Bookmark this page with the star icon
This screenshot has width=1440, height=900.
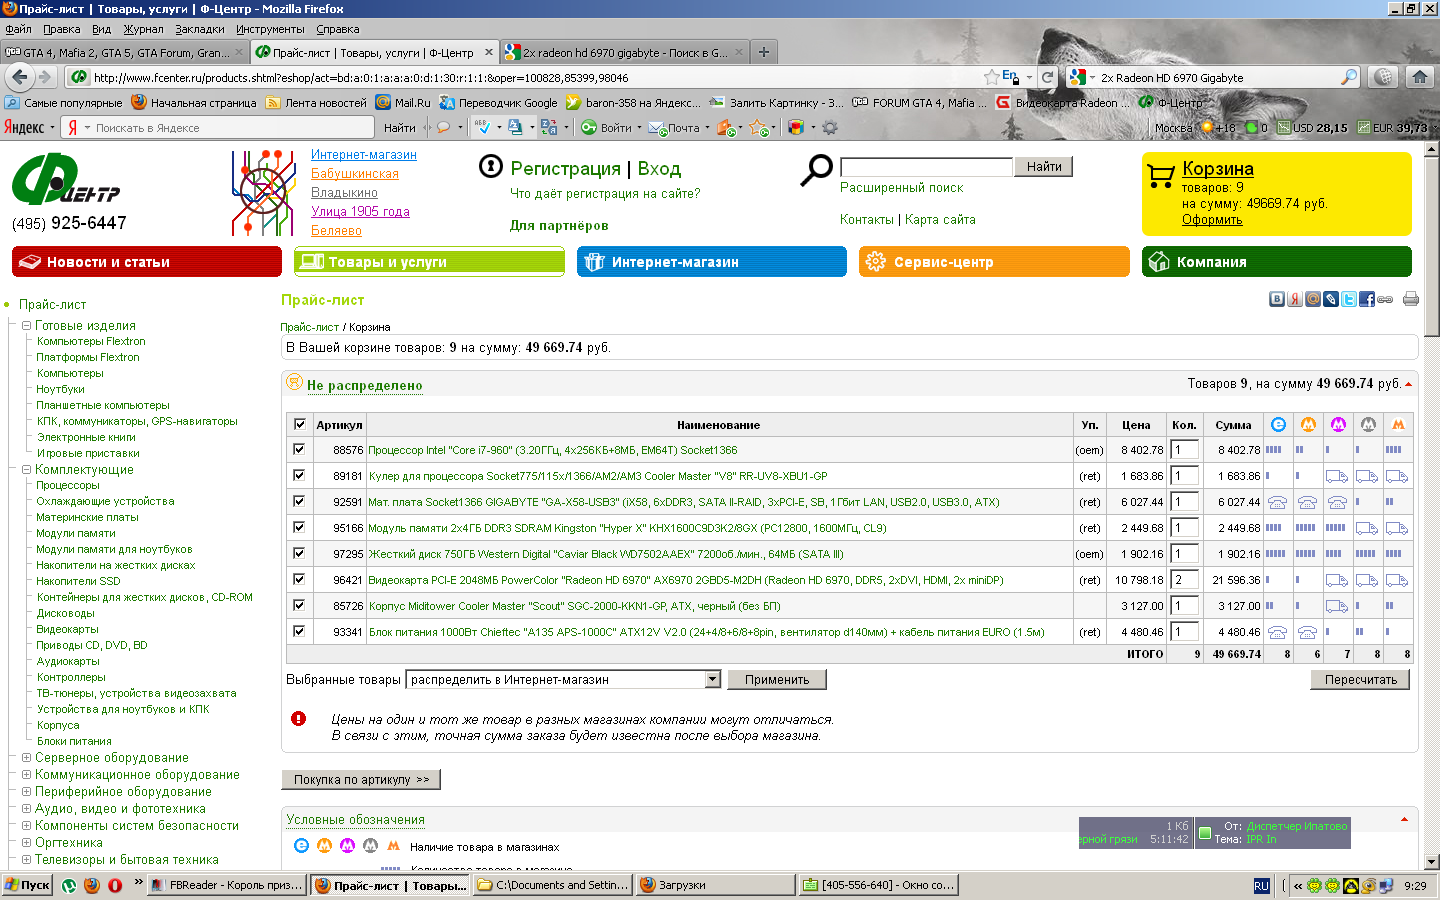point(991,77)
